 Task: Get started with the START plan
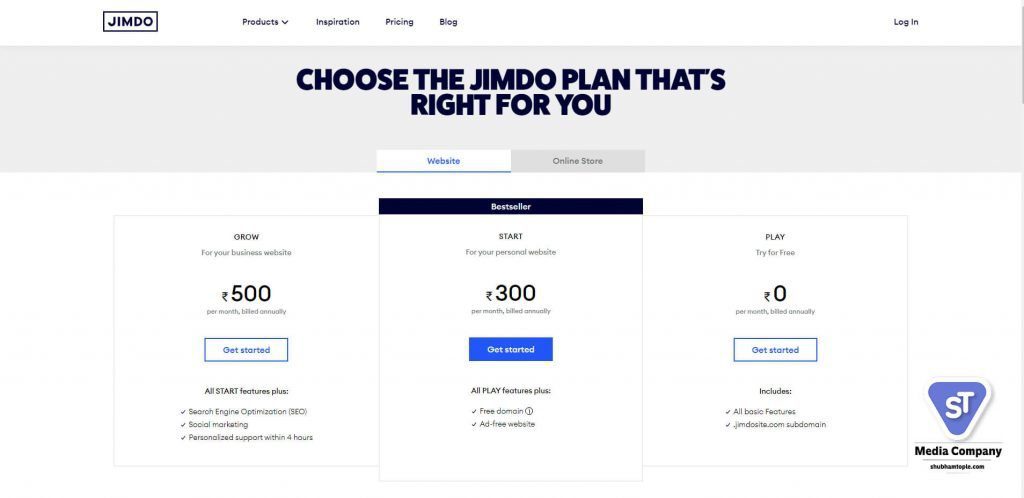[511, 349]
